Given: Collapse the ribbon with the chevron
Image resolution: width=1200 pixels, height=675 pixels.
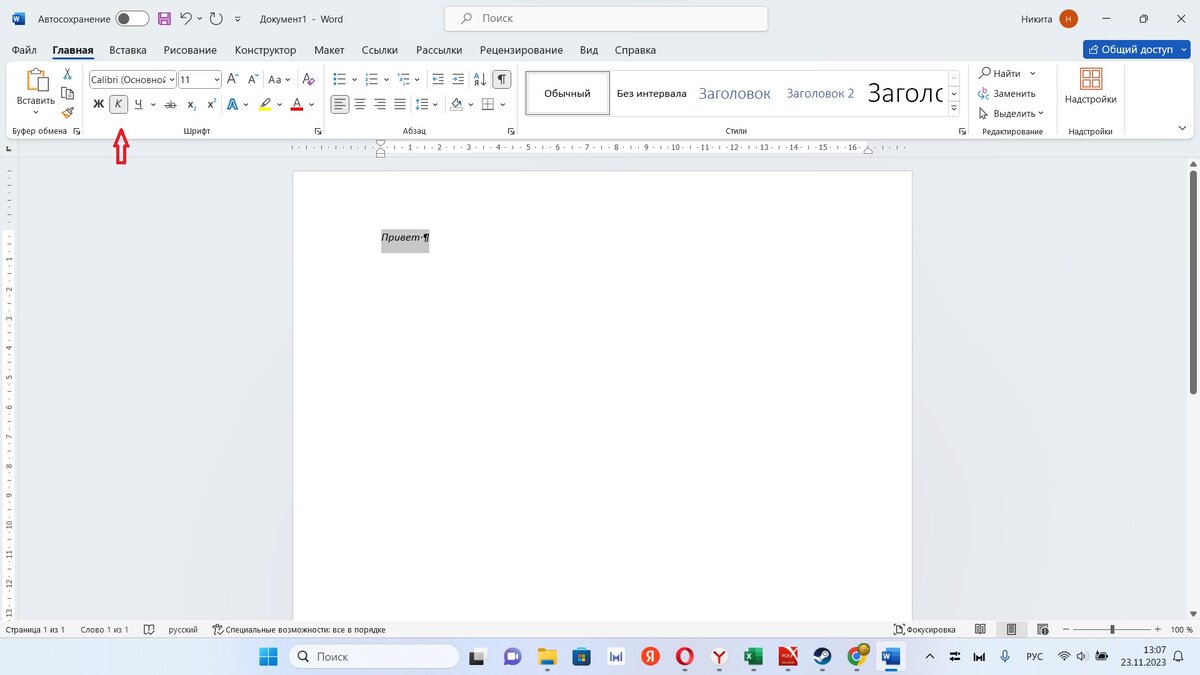Looking at the screenshot, I should tap(1183, 128).
